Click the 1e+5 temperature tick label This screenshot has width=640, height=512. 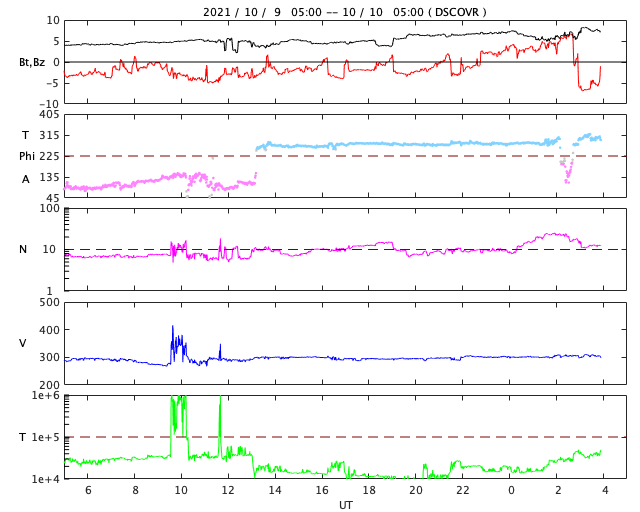point(46,437)
